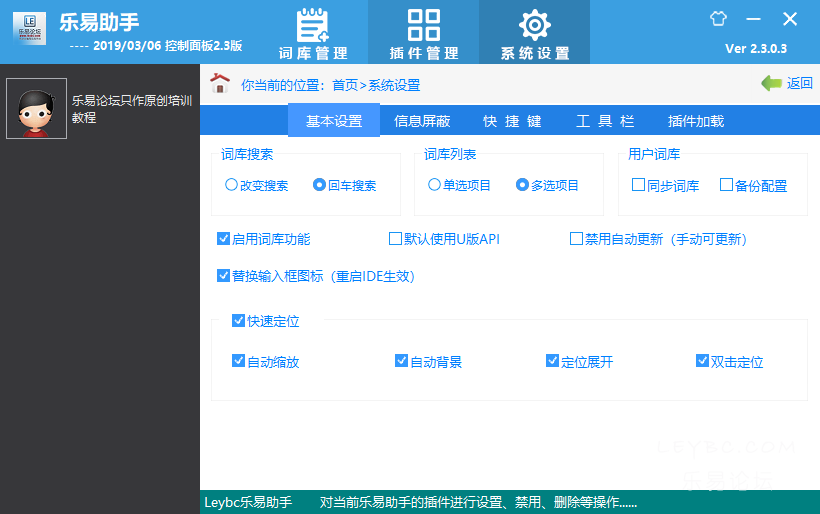Click the 返回 back link
The height and width of the screenshot is (514, 820).
[x=800, y=83]
